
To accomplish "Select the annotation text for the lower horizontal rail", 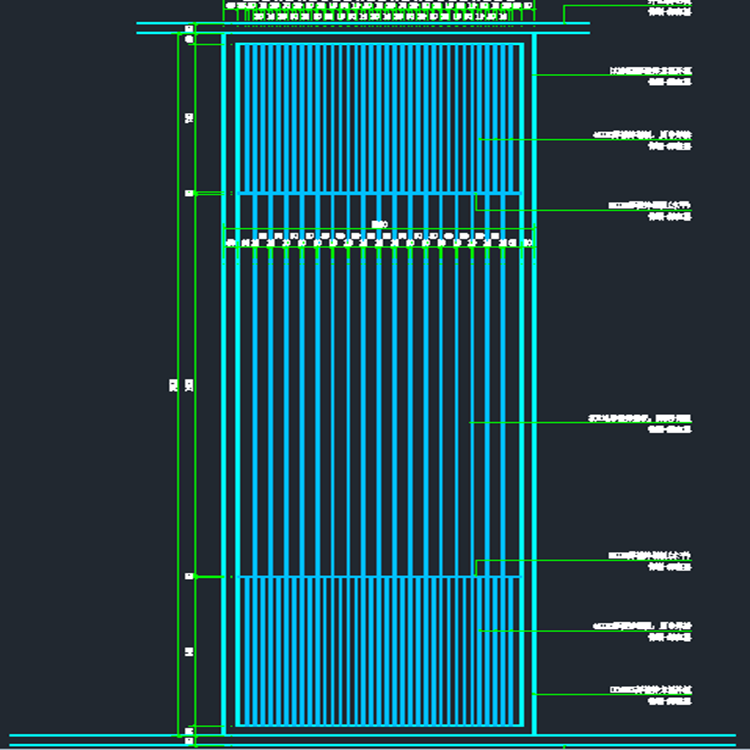I will pos(650,560).
